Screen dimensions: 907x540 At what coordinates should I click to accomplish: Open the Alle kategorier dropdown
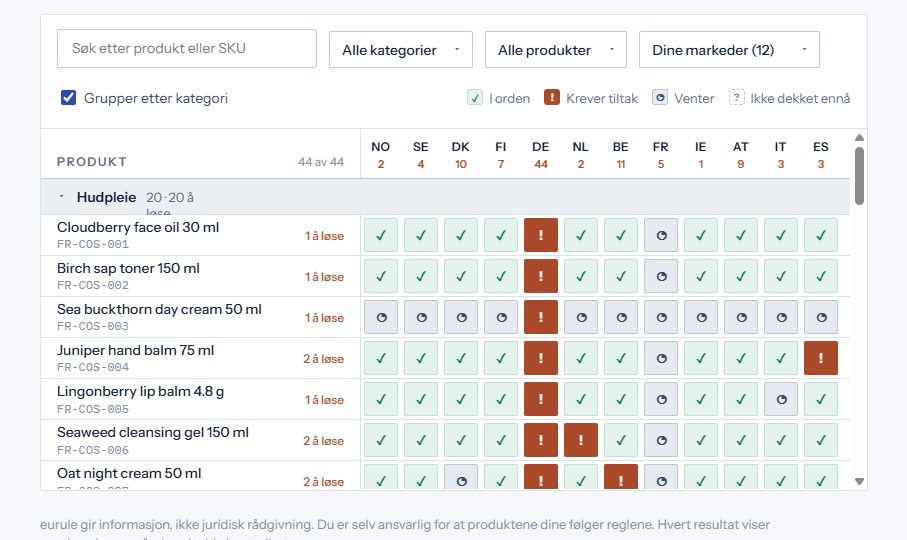coord(401,50)
